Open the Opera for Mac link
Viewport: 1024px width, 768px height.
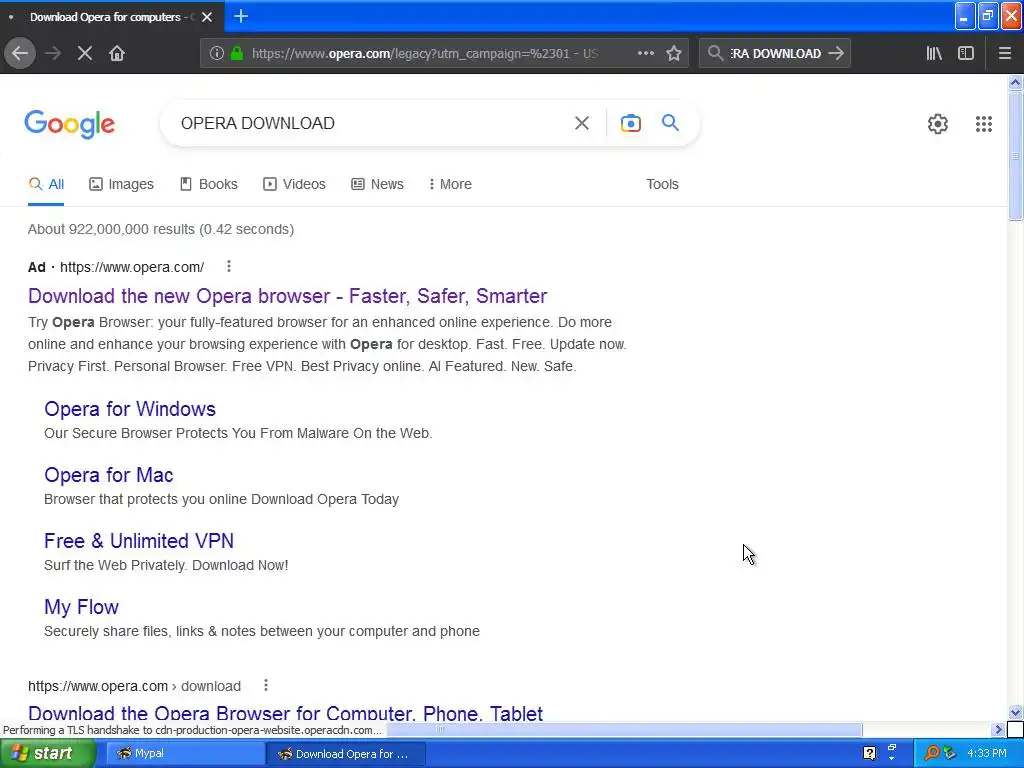pyautogui.click(x=108, y=475)
